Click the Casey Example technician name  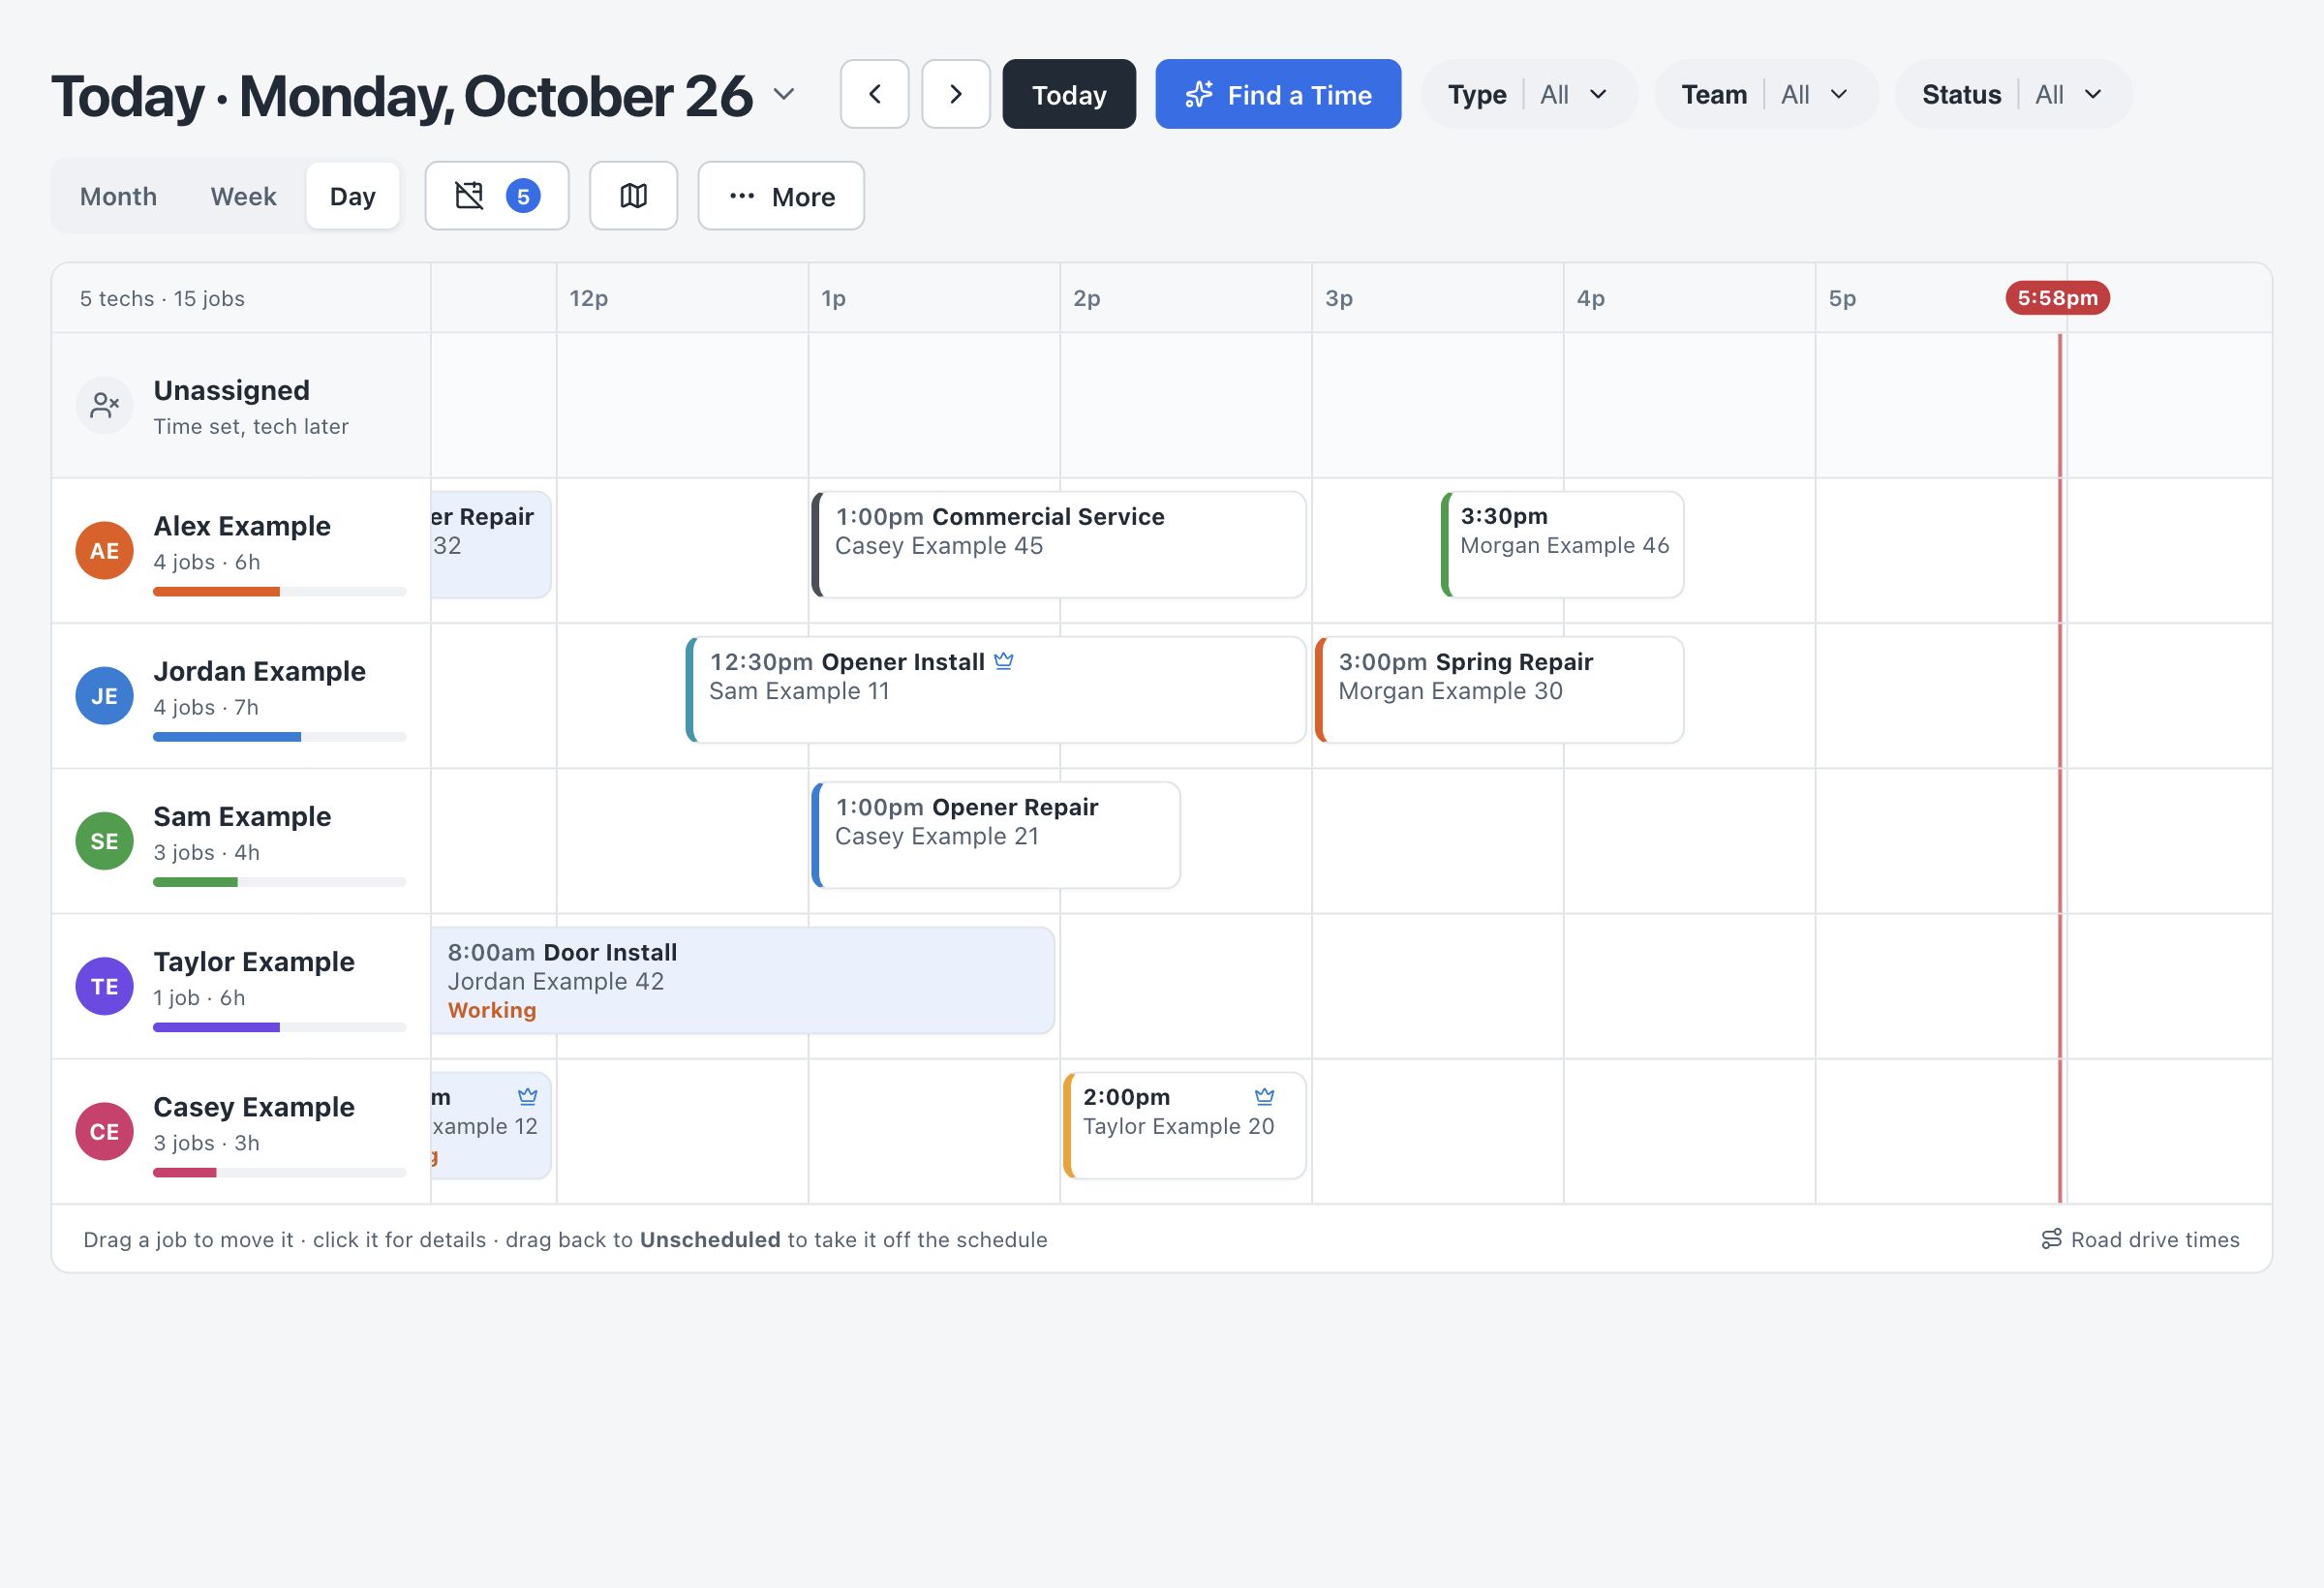pyautogui.click(x=254, y=1107)
